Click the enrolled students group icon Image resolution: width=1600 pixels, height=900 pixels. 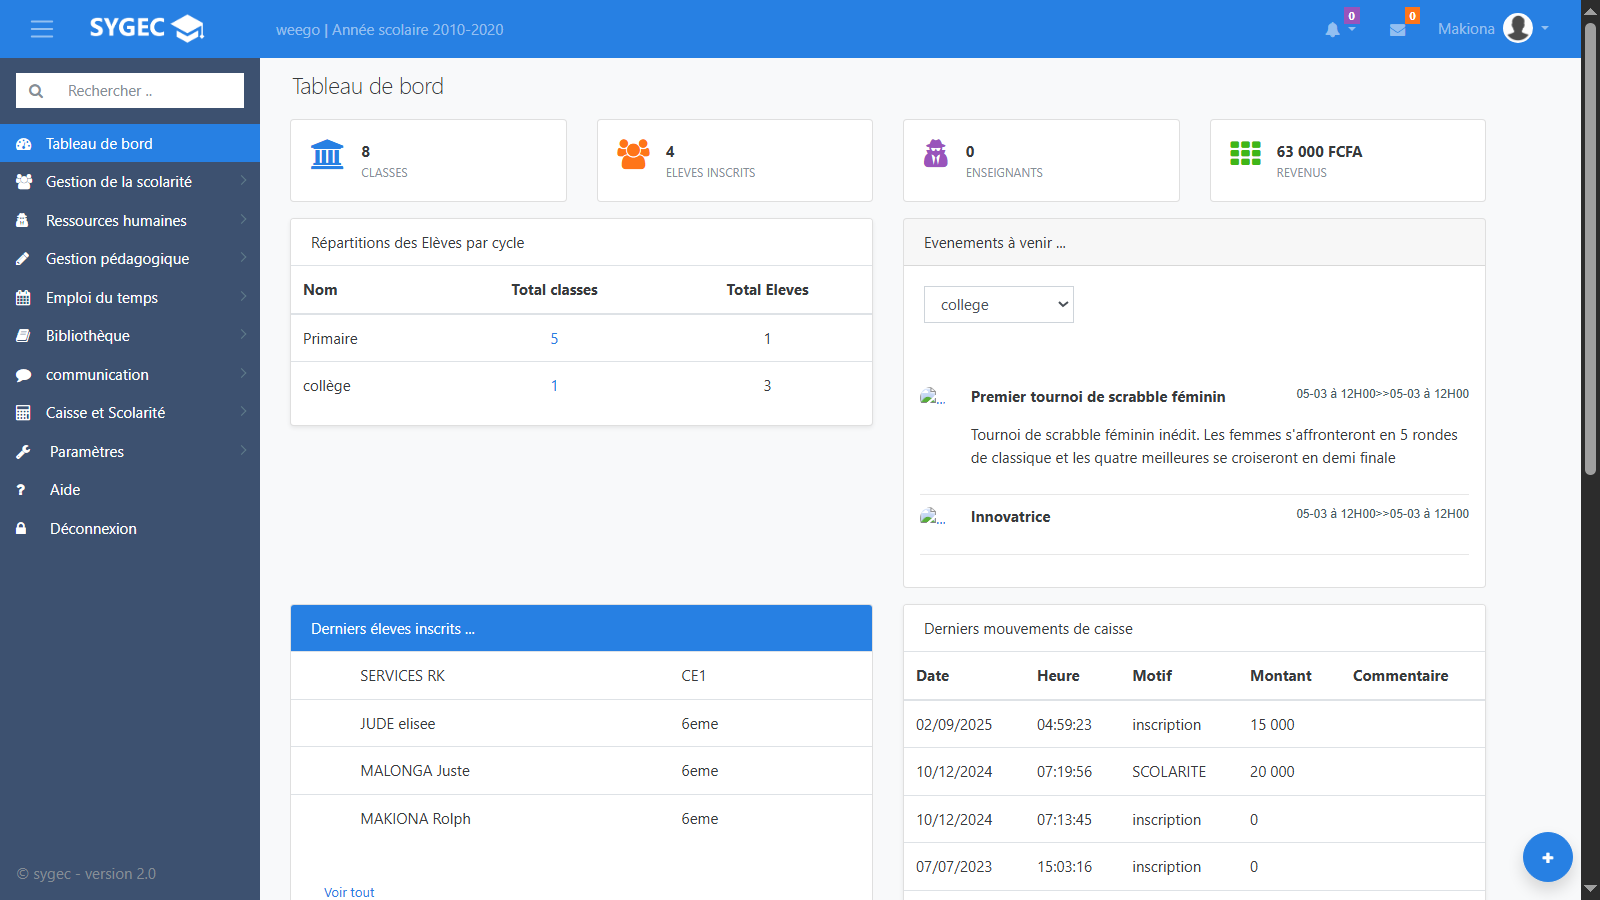(633, 154)
